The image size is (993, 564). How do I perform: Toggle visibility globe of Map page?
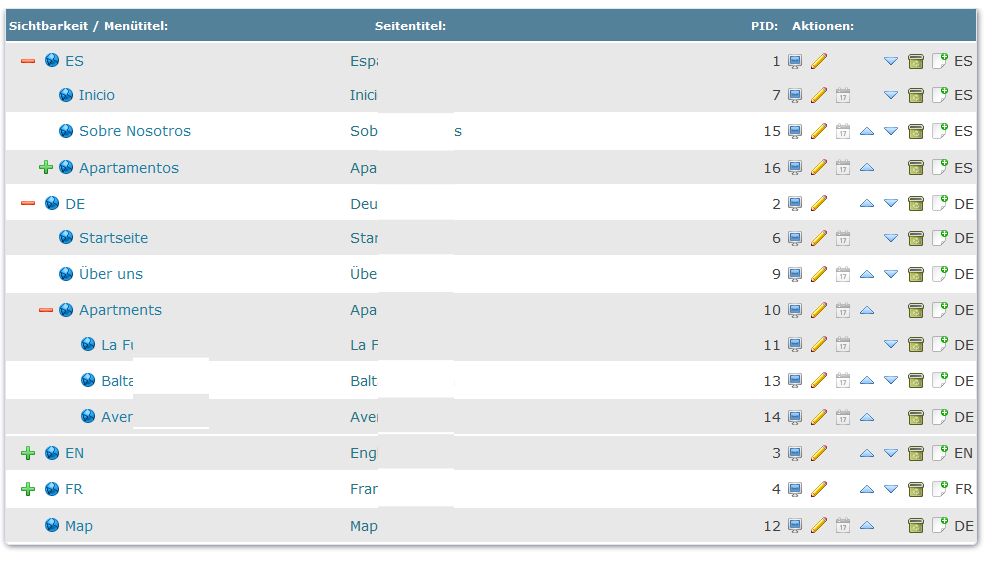tap(52, 525)
